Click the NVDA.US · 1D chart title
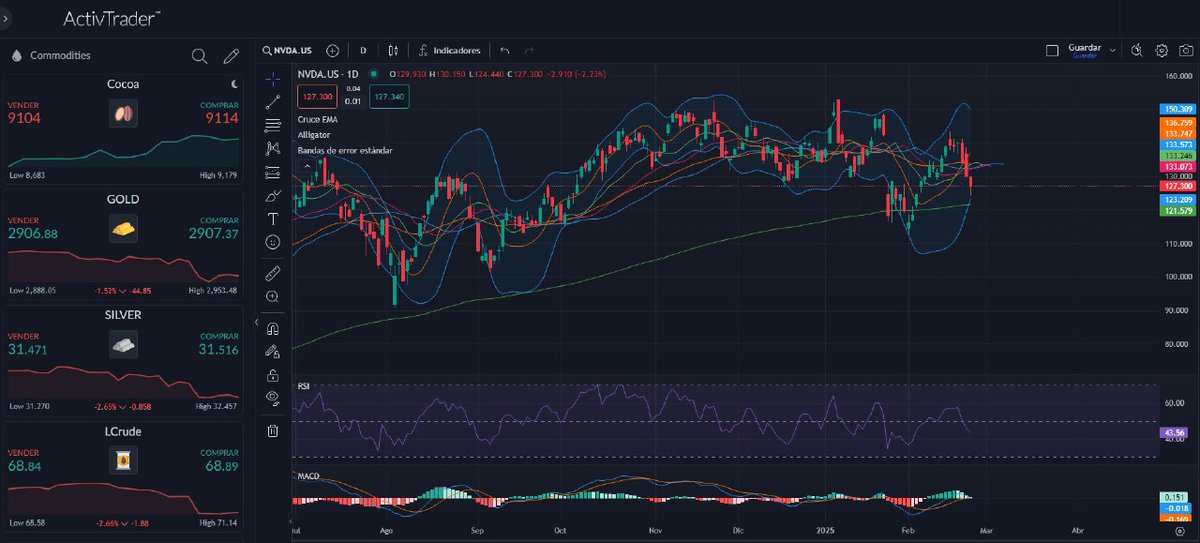 pyautogui.click(x=330, y=74)
